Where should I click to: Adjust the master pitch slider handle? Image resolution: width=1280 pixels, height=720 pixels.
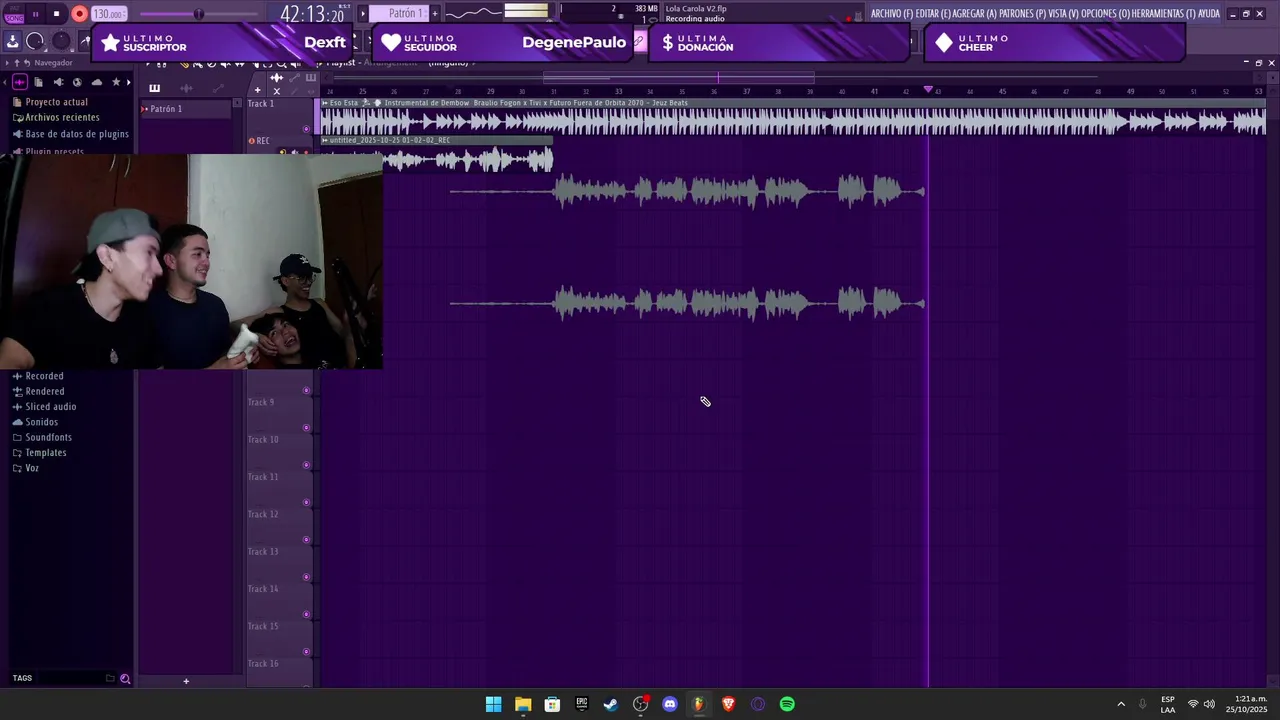coord(198,14)
